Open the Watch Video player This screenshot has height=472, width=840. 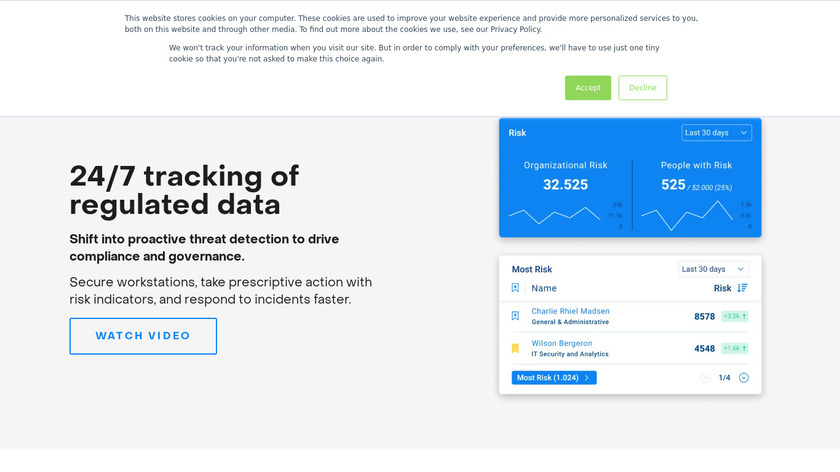tap(143, 336)
